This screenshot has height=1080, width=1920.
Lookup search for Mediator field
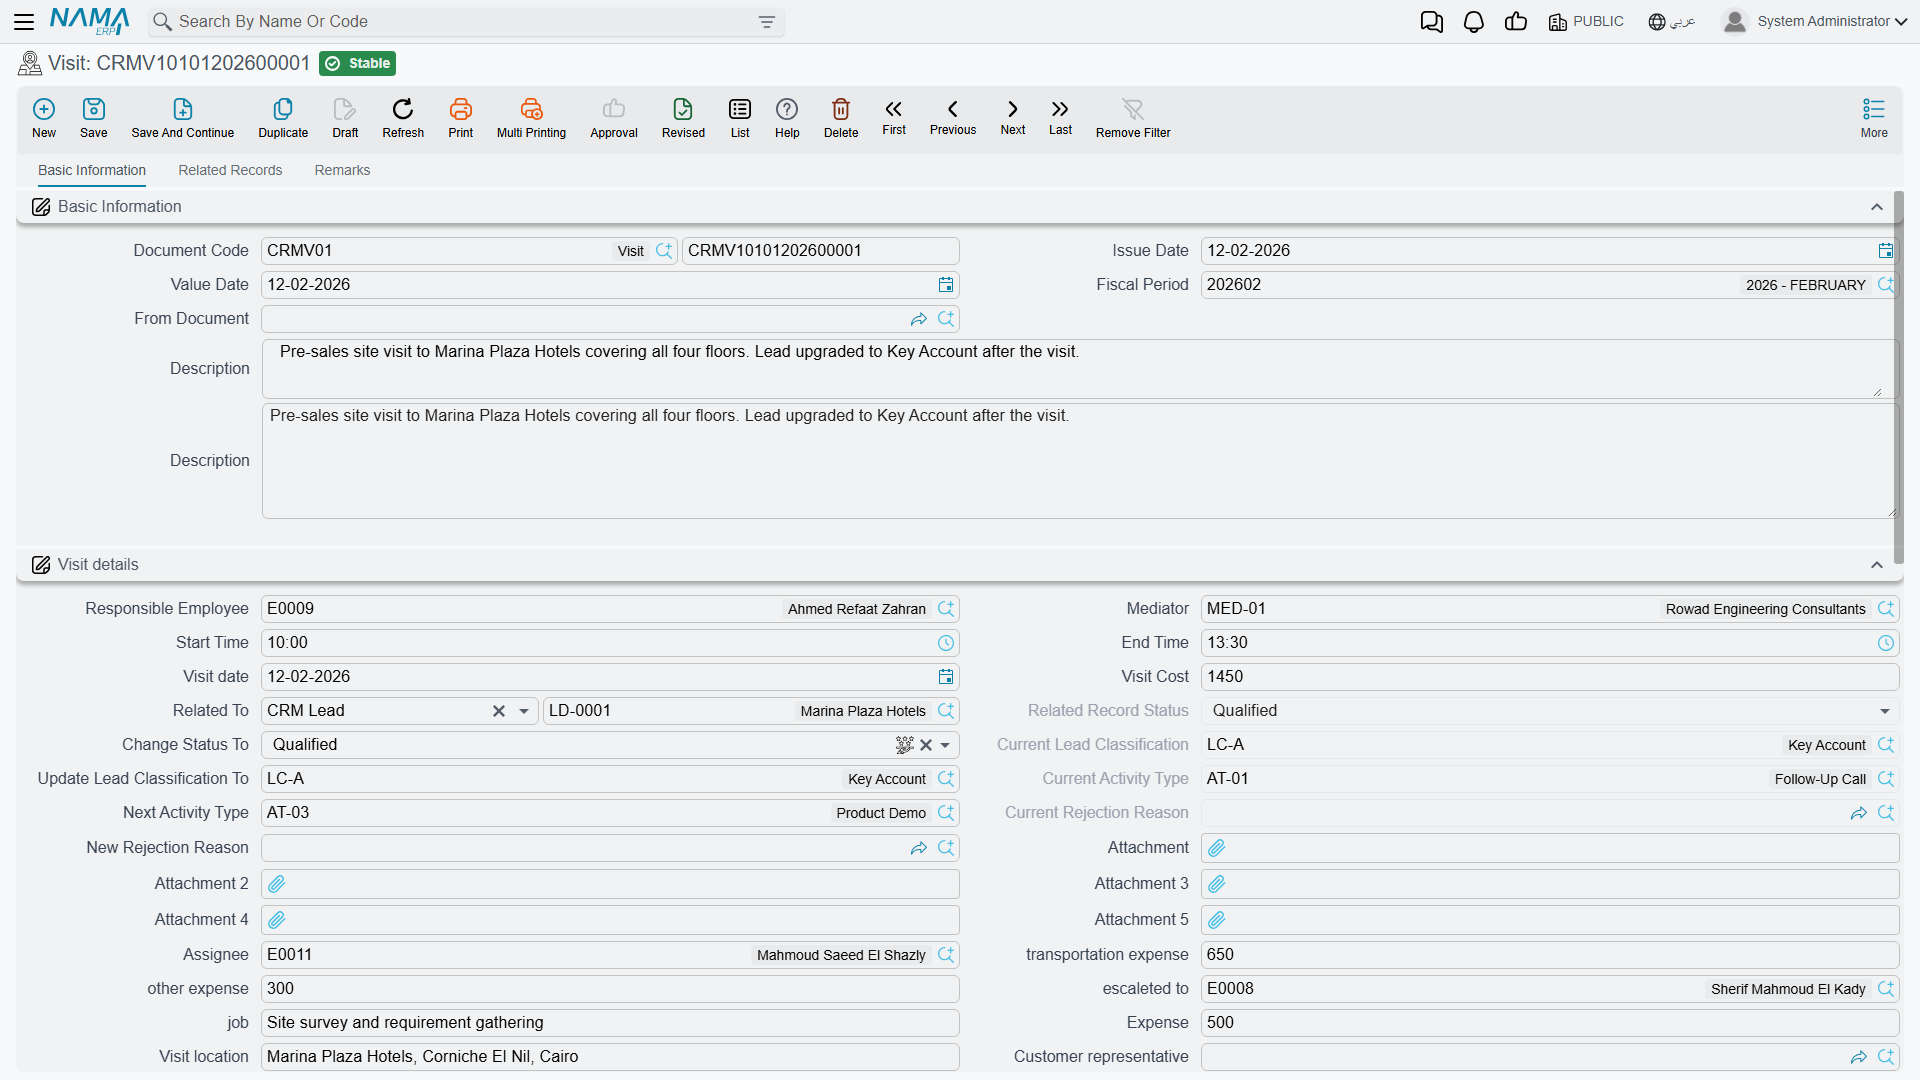click(x=1886, y=609)
